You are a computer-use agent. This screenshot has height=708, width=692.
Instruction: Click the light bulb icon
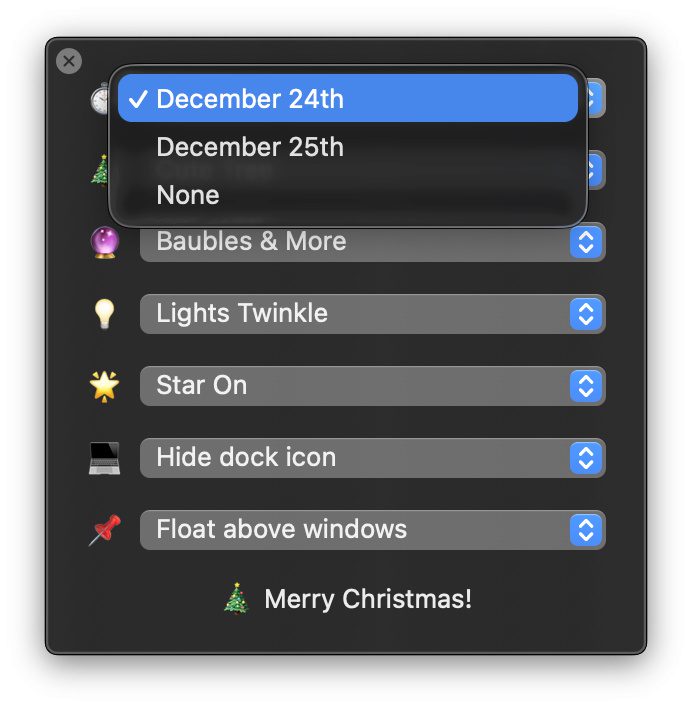click(x=104, y=314)
